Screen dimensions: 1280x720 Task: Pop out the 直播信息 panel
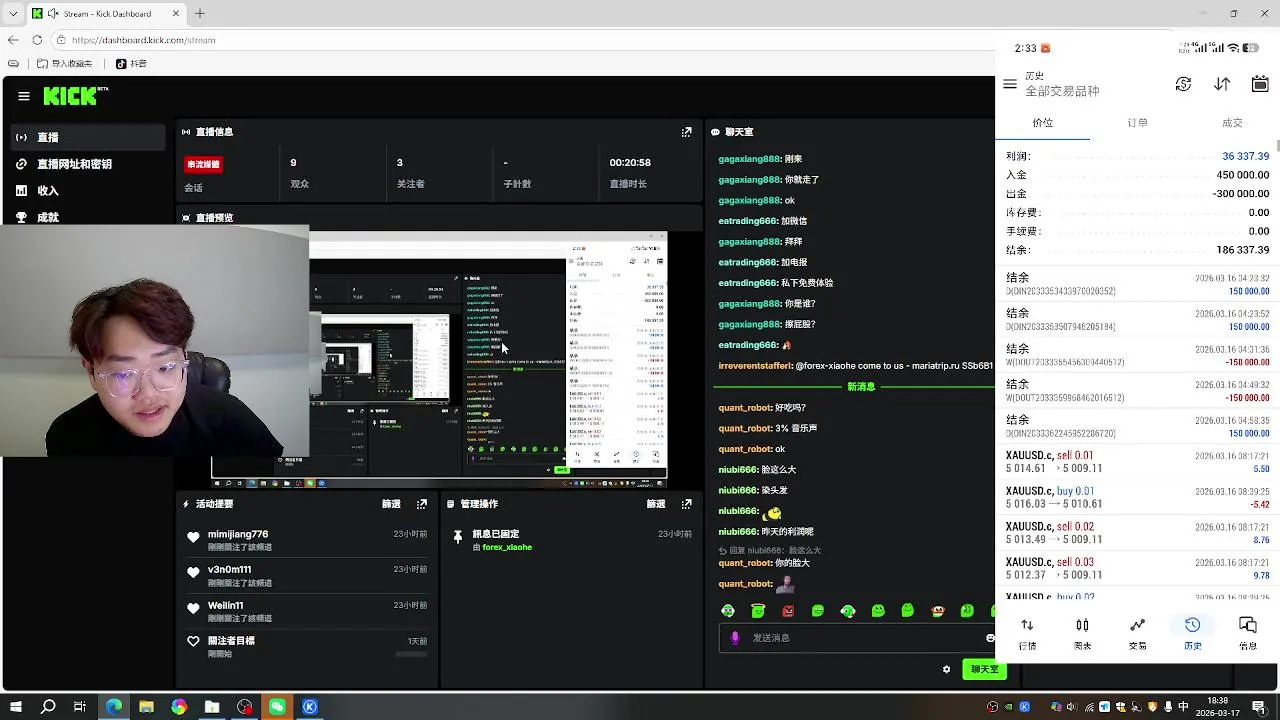(x=686, y=132)
